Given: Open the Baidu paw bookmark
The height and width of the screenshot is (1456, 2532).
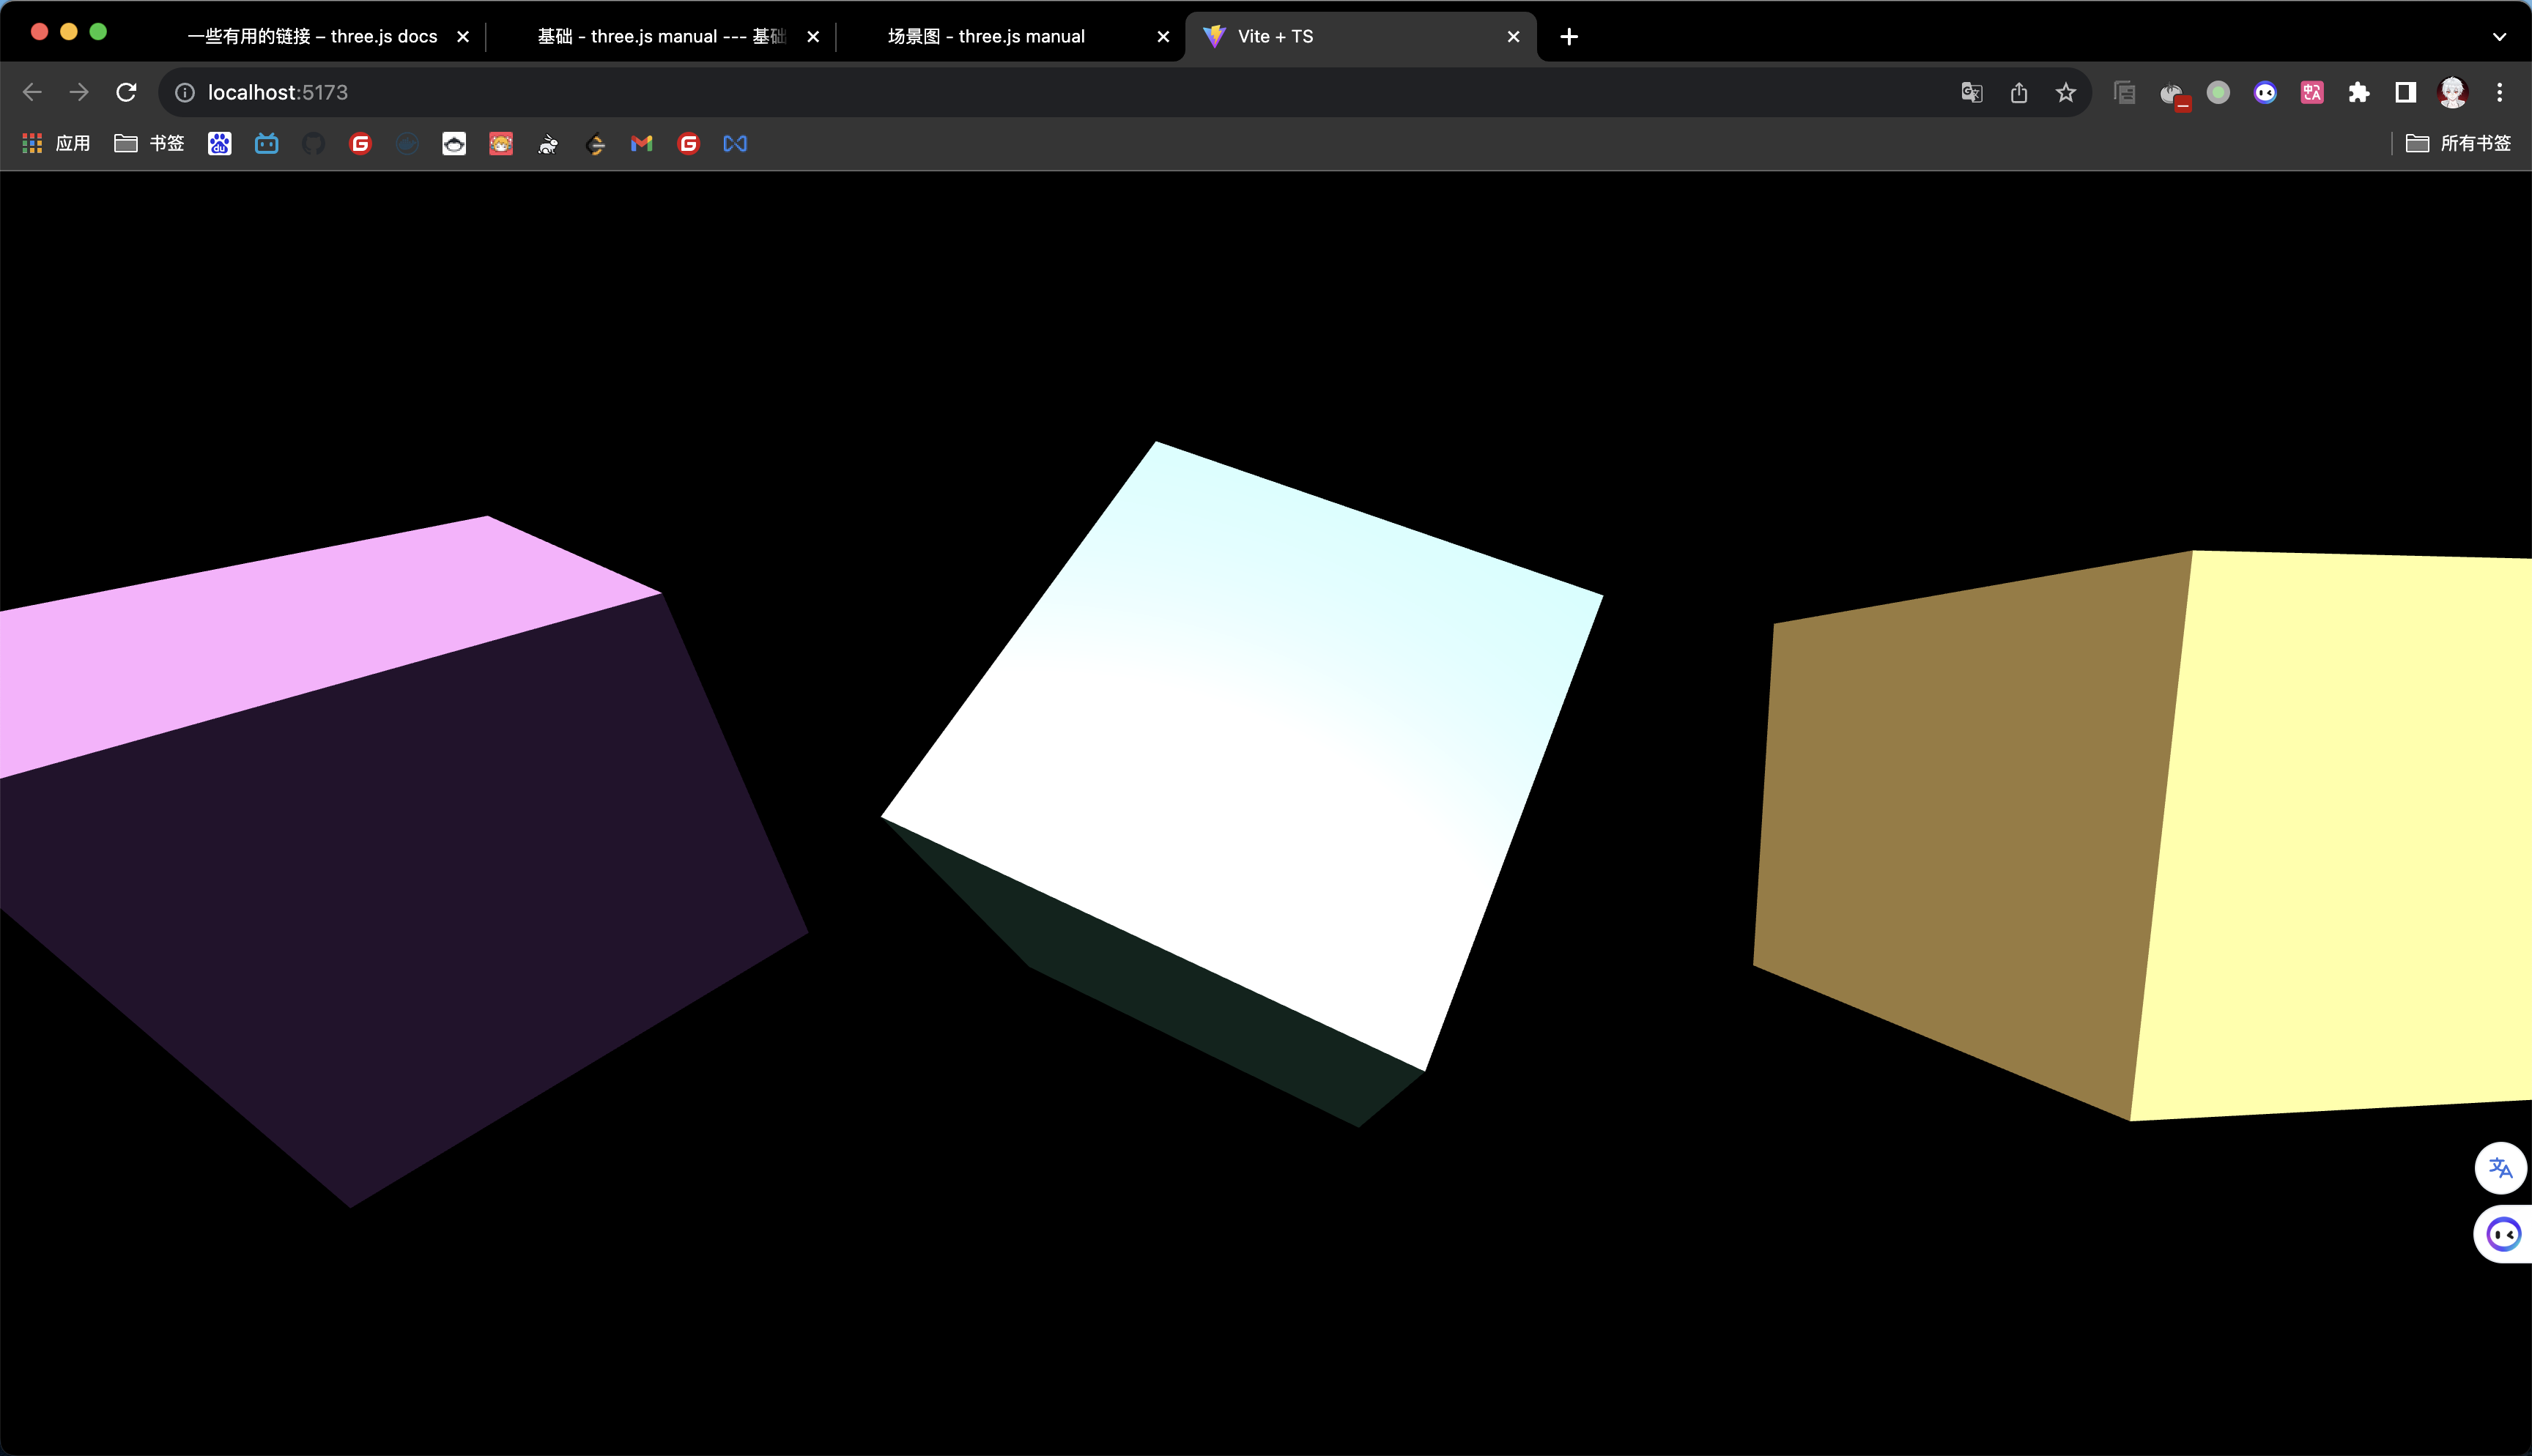Looking at the screenshot, I should point(220,144).
